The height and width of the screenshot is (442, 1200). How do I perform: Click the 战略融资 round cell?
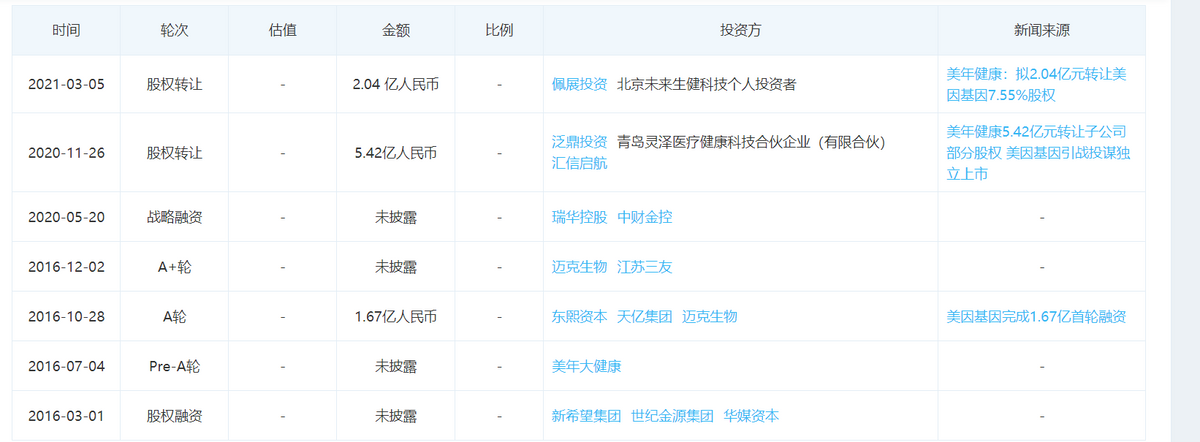pyautogui.click(x=175, y=217)
